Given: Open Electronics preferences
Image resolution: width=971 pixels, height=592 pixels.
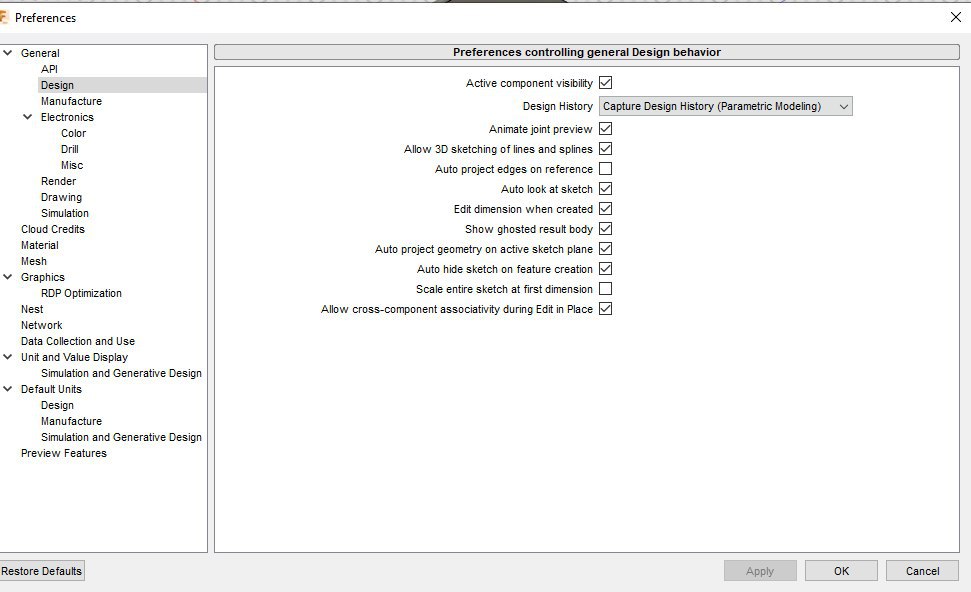Looking at the screenshot, I should [67, 117].
